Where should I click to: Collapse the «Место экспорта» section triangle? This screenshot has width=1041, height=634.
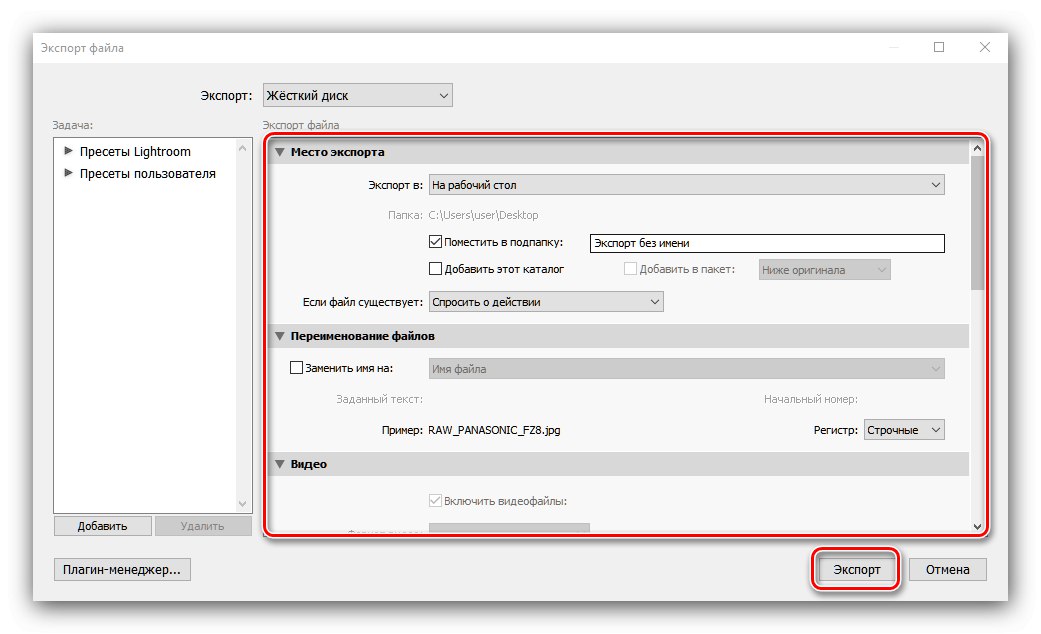coord(280,153)
